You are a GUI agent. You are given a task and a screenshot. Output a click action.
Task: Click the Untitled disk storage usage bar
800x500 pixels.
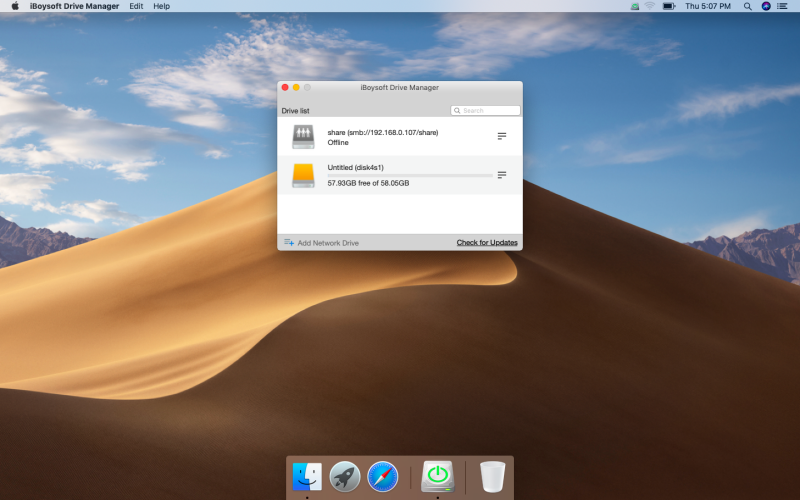410,175
